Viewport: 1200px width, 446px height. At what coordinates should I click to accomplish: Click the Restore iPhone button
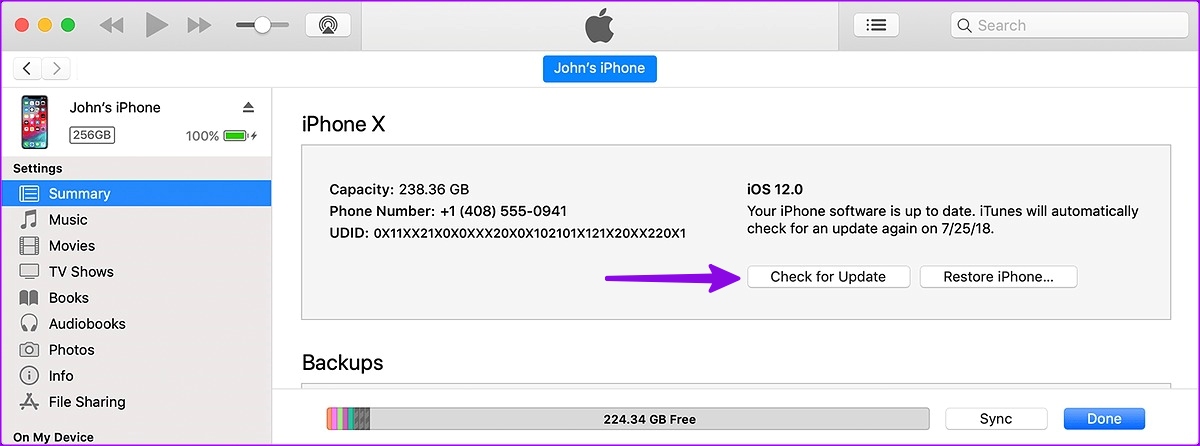click(998, 277)
